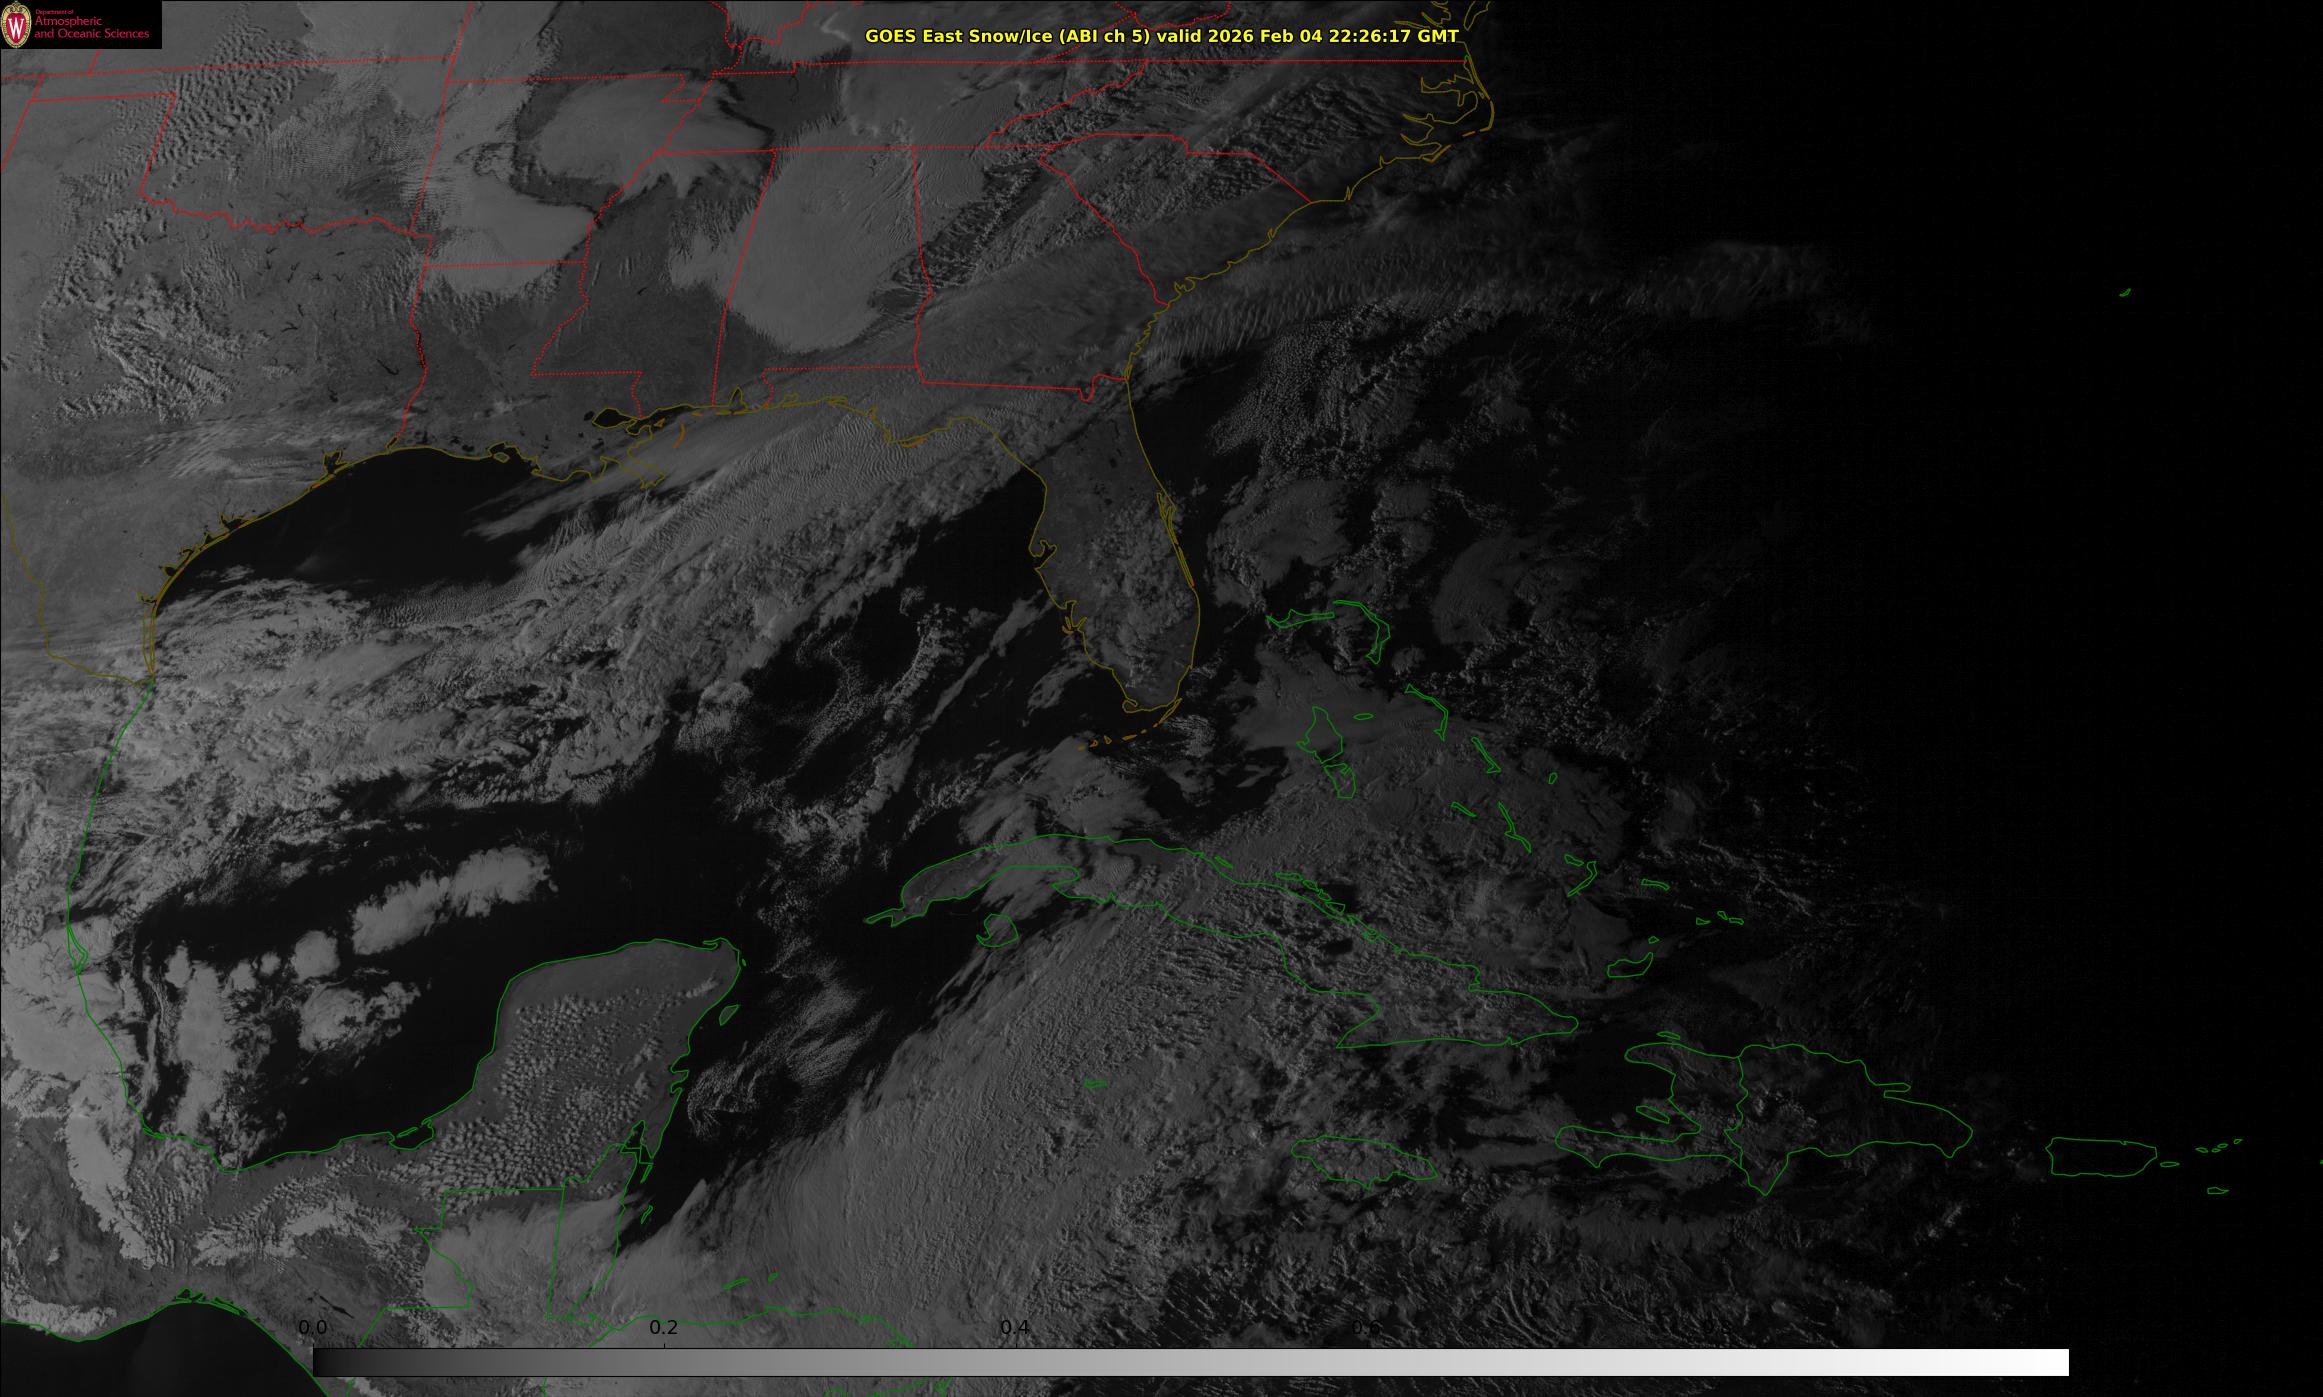Image resolution: width=2323 pixels, height=1397 pixels.
Task: Click the Cozumel island outline
Action: coord(729,1015)
